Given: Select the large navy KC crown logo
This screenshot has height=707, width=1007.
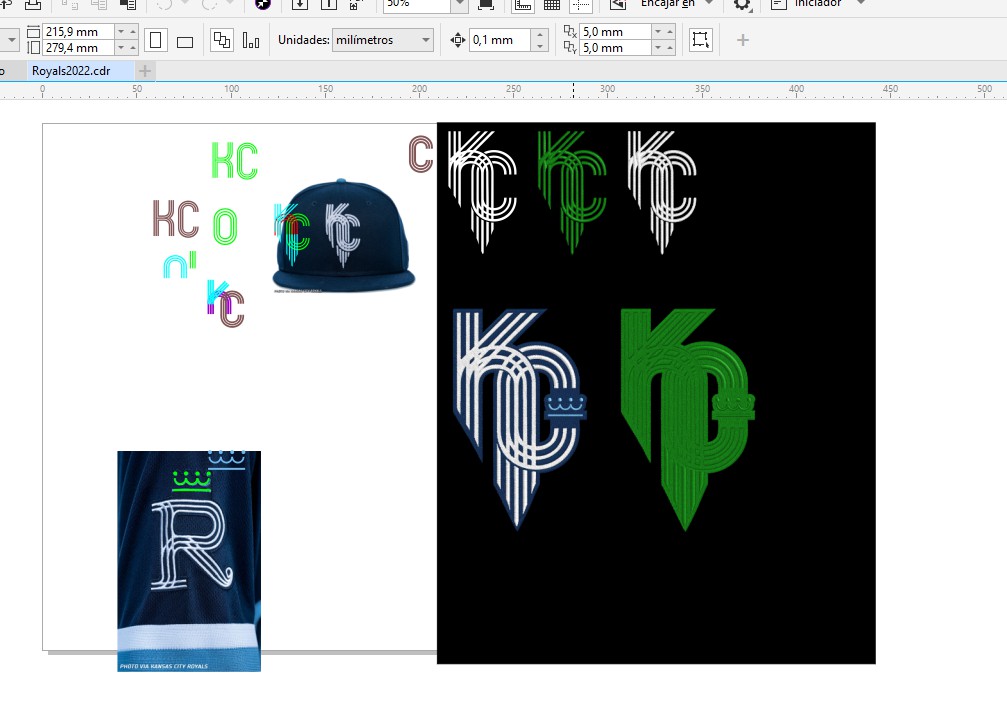Looking at the screenshot, I should (x=519, y=419).
